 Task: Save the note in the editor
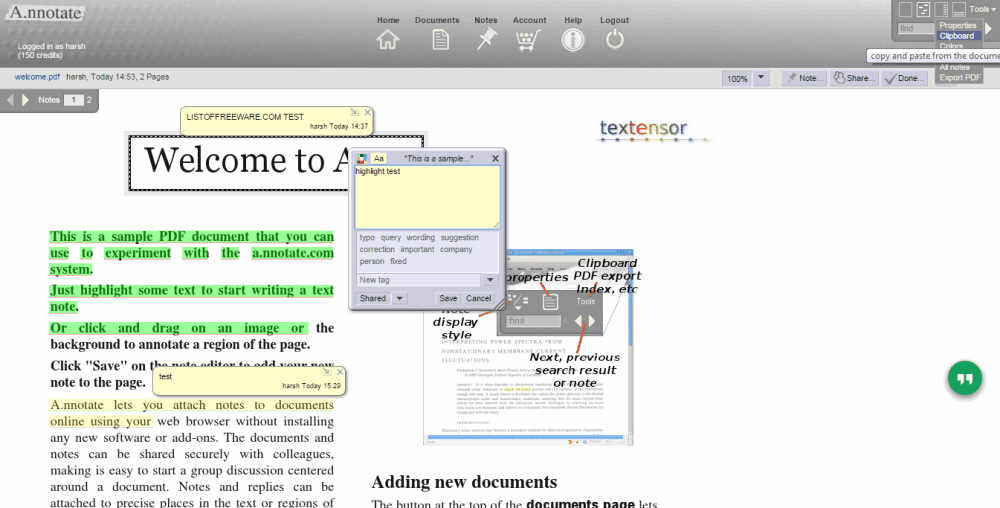click(448, 298)
